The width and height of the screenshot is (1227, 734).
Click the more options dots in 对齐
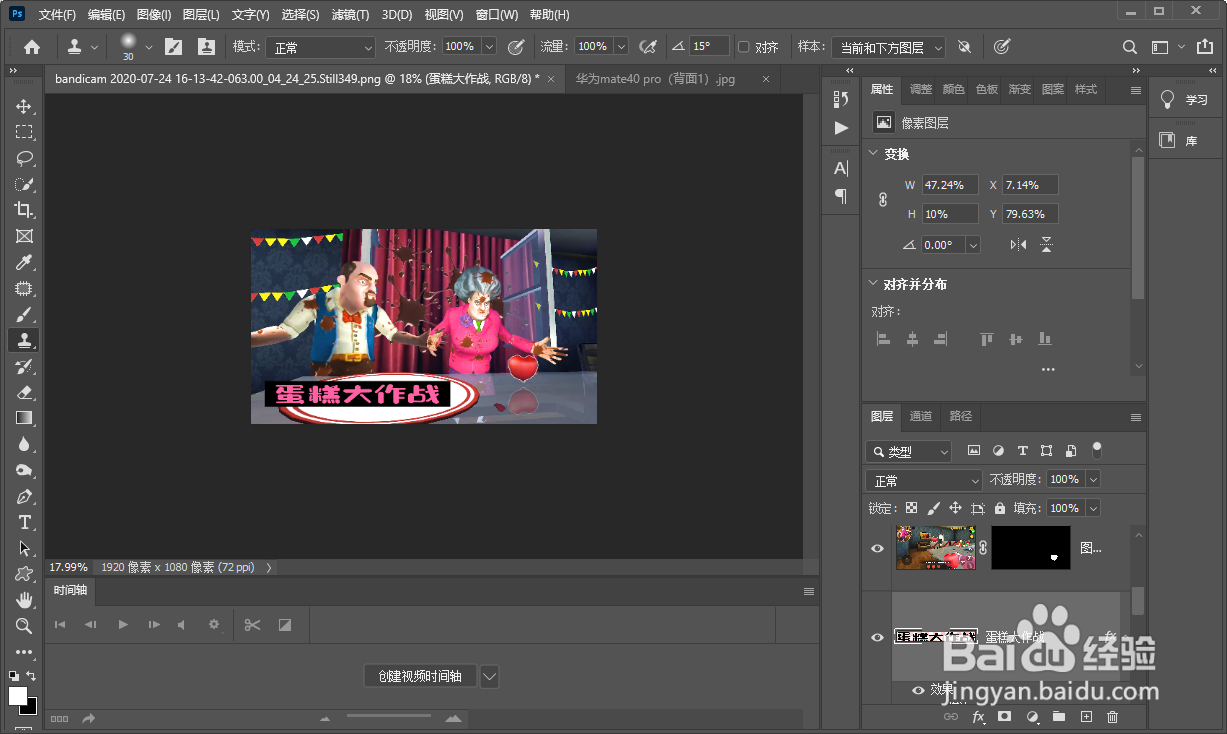pos(1047,369)
